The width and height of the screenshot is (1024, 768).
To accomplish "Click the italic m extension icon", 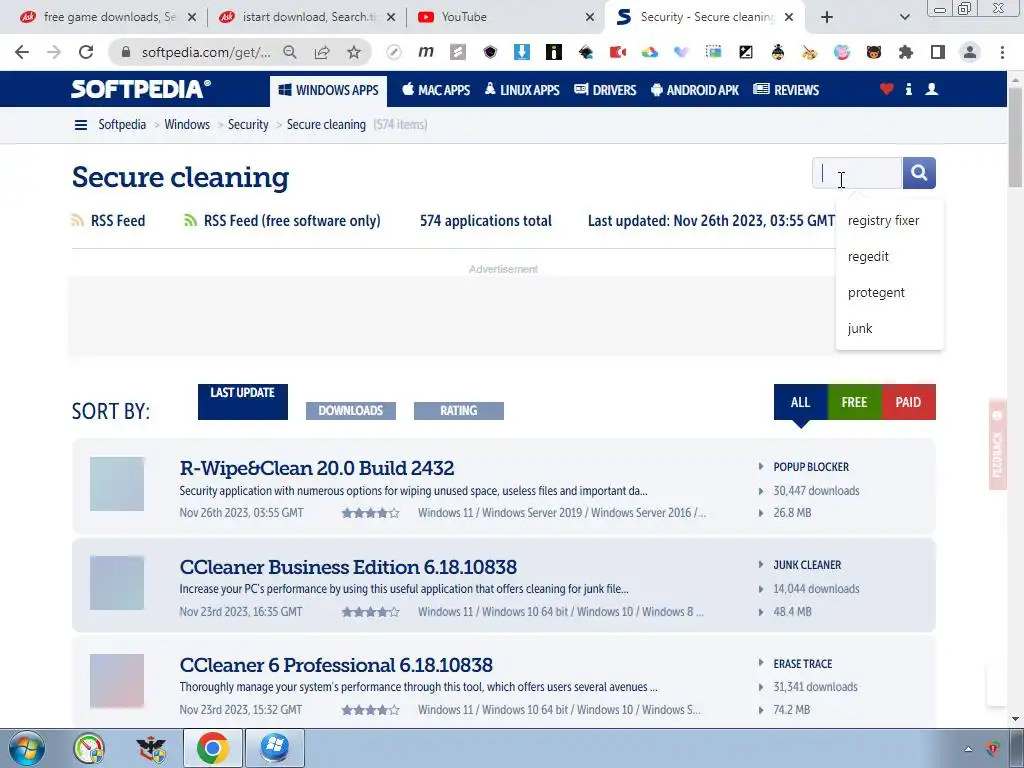I will 426,52.
